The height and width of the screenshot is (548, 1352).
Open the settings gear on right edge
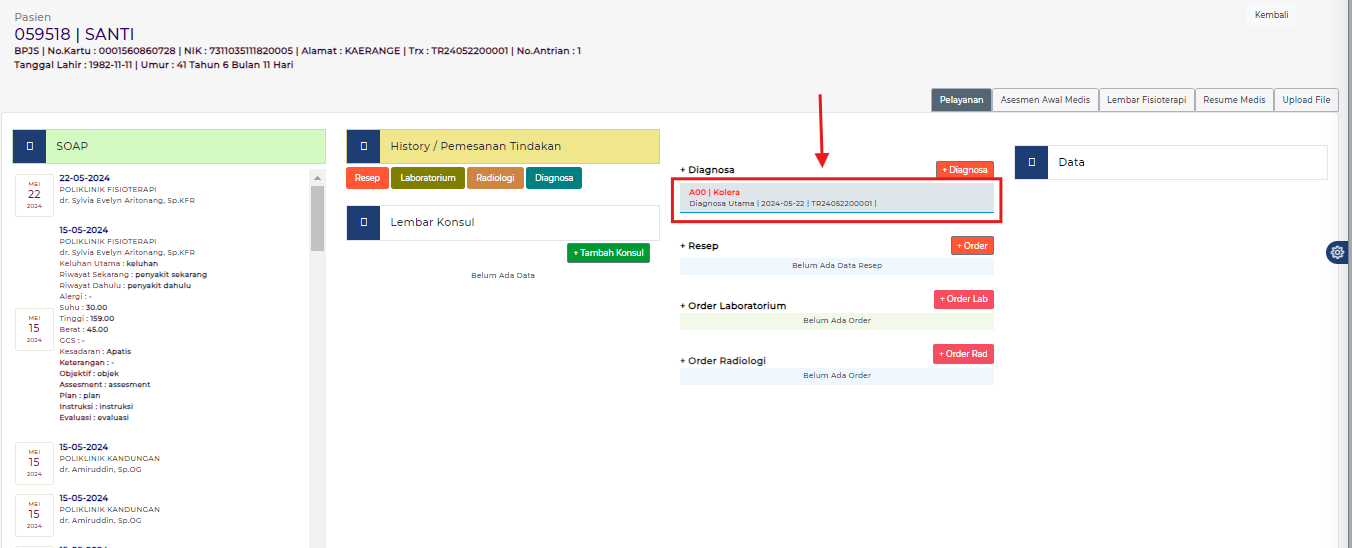pos(1337,252)
